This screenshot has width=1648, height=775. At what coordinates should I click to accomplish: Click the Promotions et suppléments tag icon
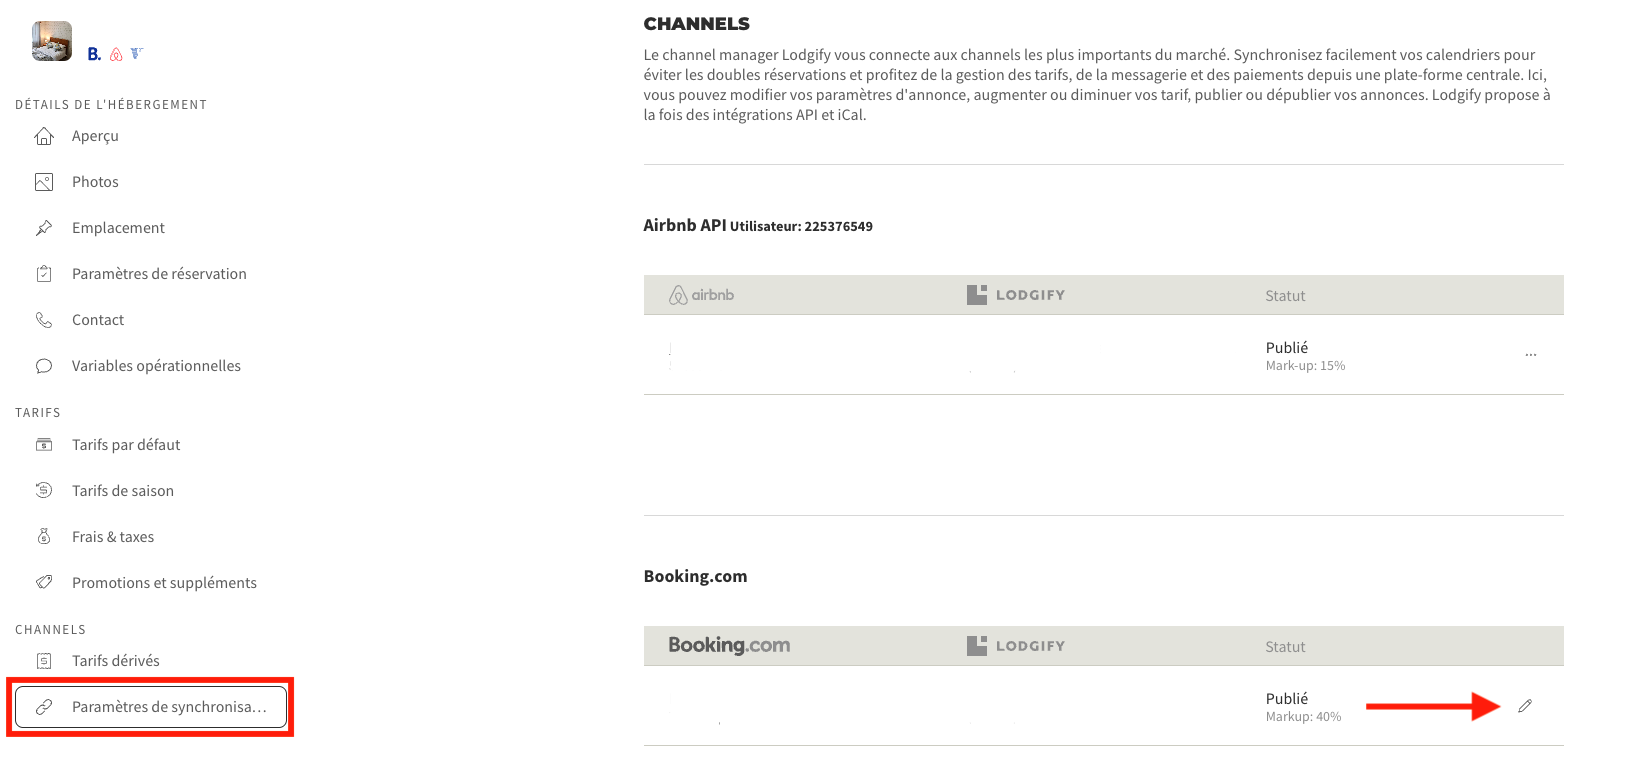(44, 582)
